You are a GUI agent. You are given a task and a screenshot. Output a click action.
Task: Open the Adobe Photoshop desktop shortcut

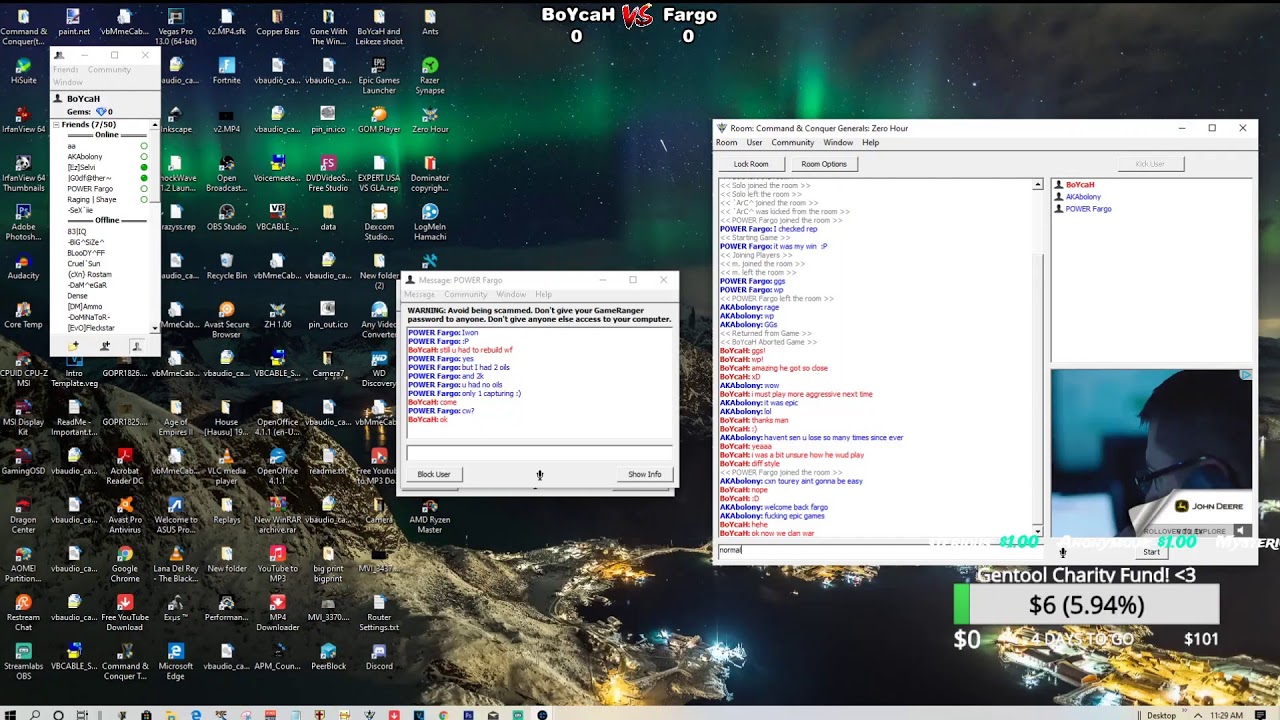tap(23, 222)
